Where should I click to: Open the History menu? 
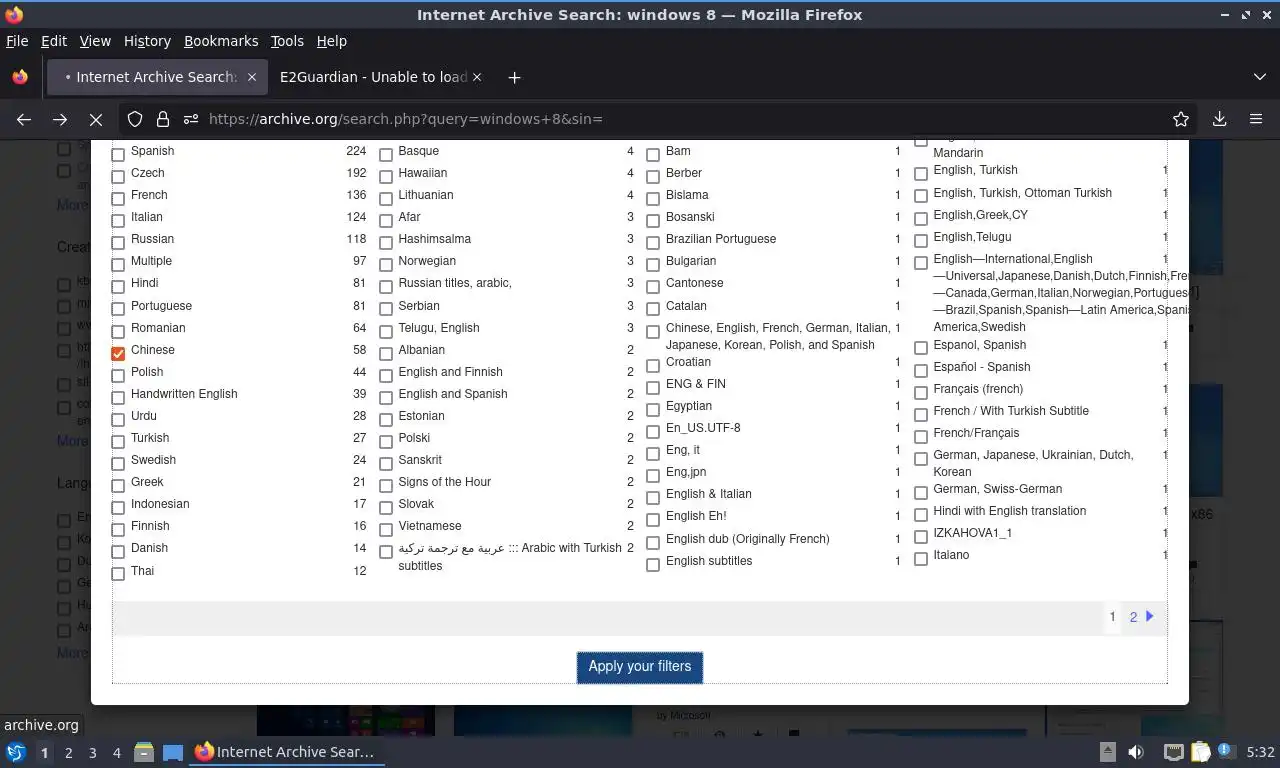click(x=147, y=41)
